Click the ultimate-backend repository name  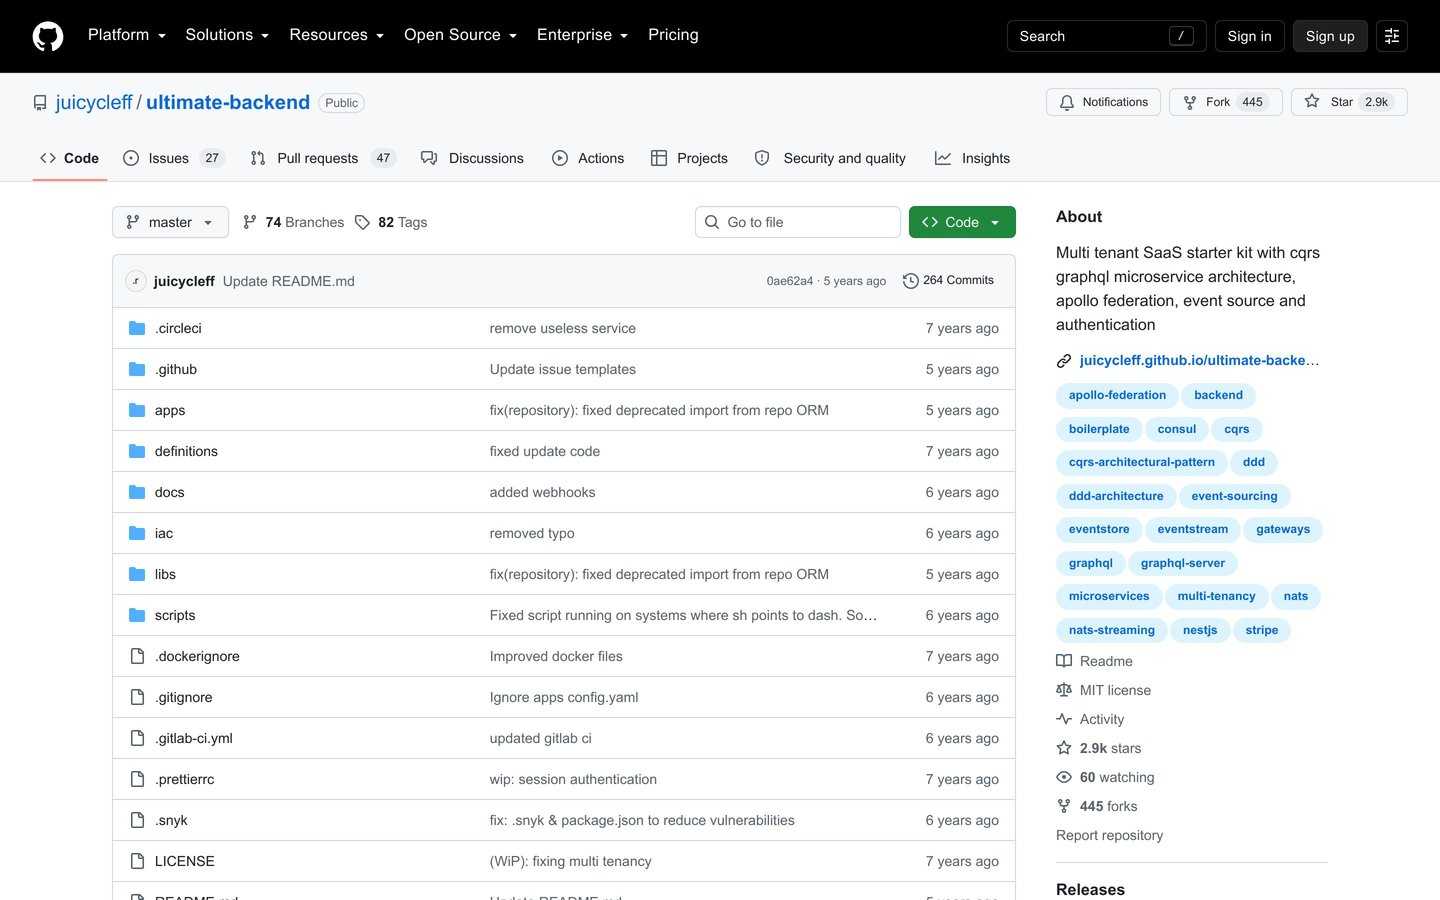(x=228, y=102)
